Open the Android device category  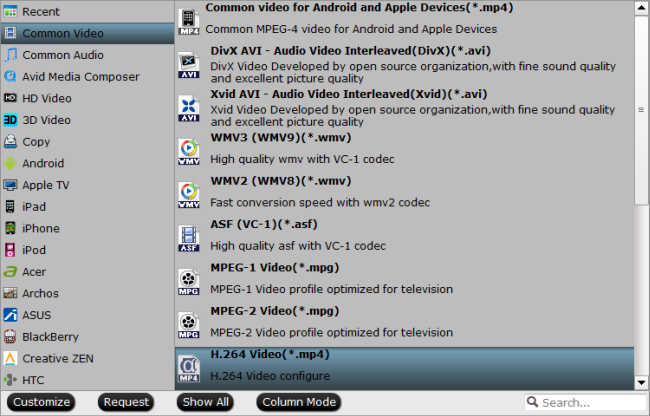pos(87,163)
